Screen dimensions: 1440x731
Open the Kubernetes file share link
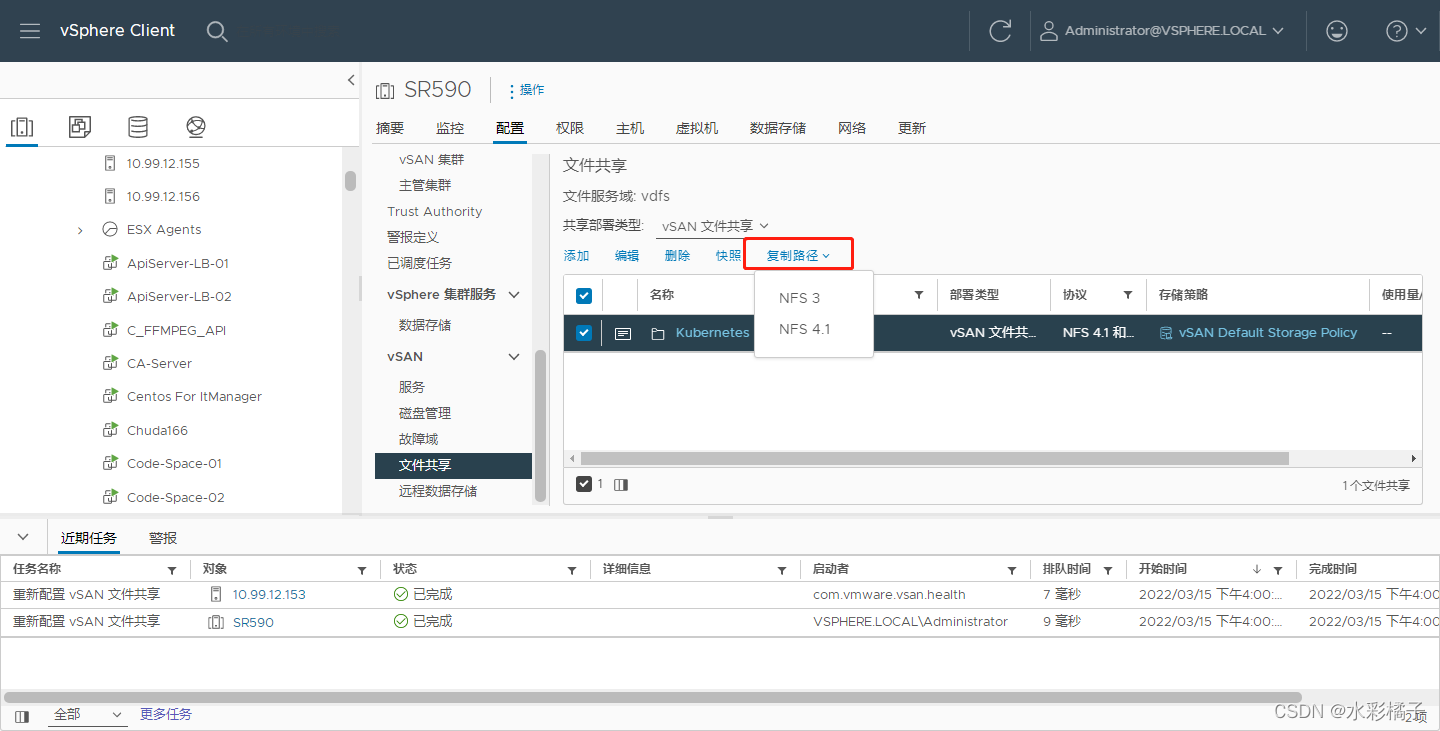(712, 333)
